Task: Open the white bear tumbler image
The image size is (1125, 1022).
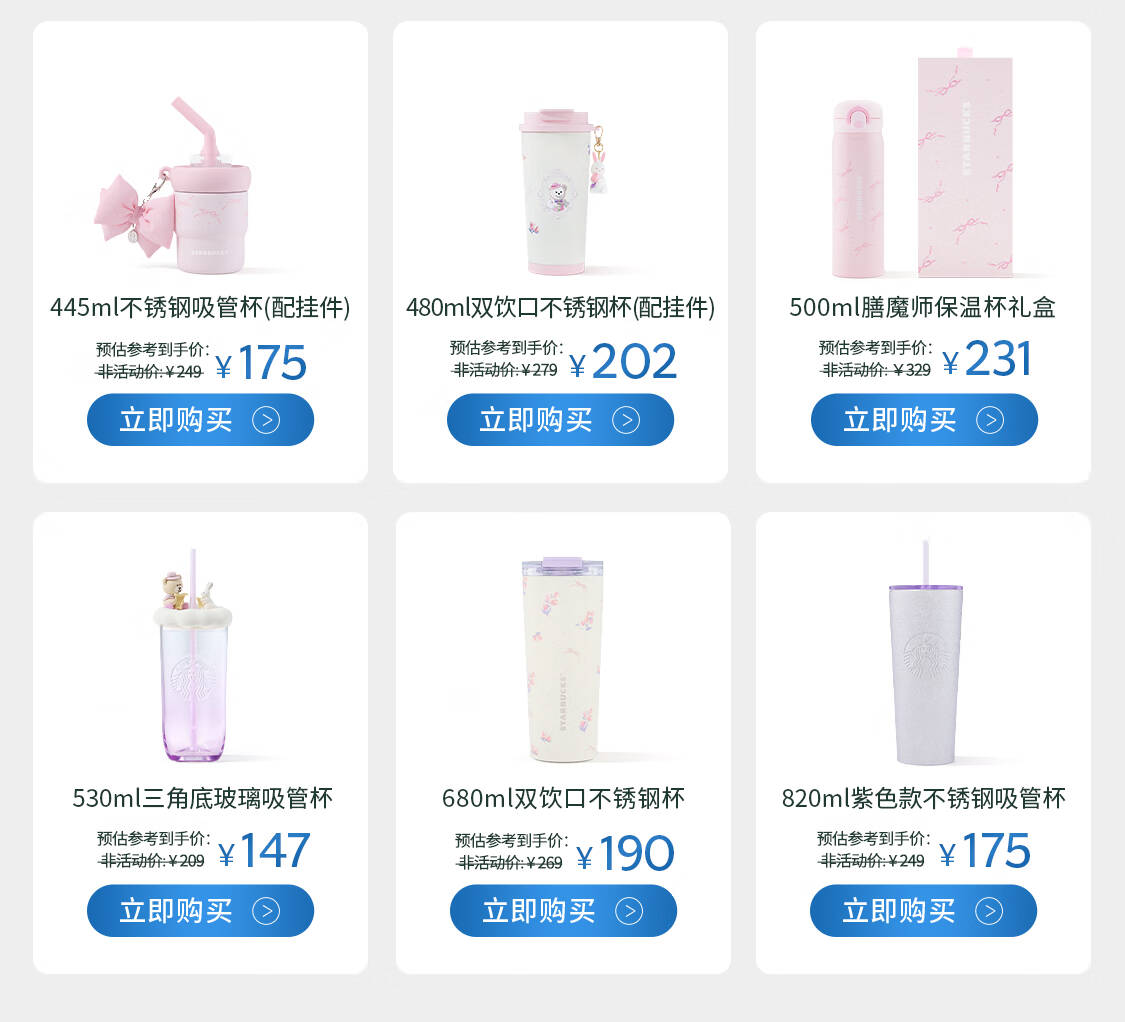Action: pos(562,192)
